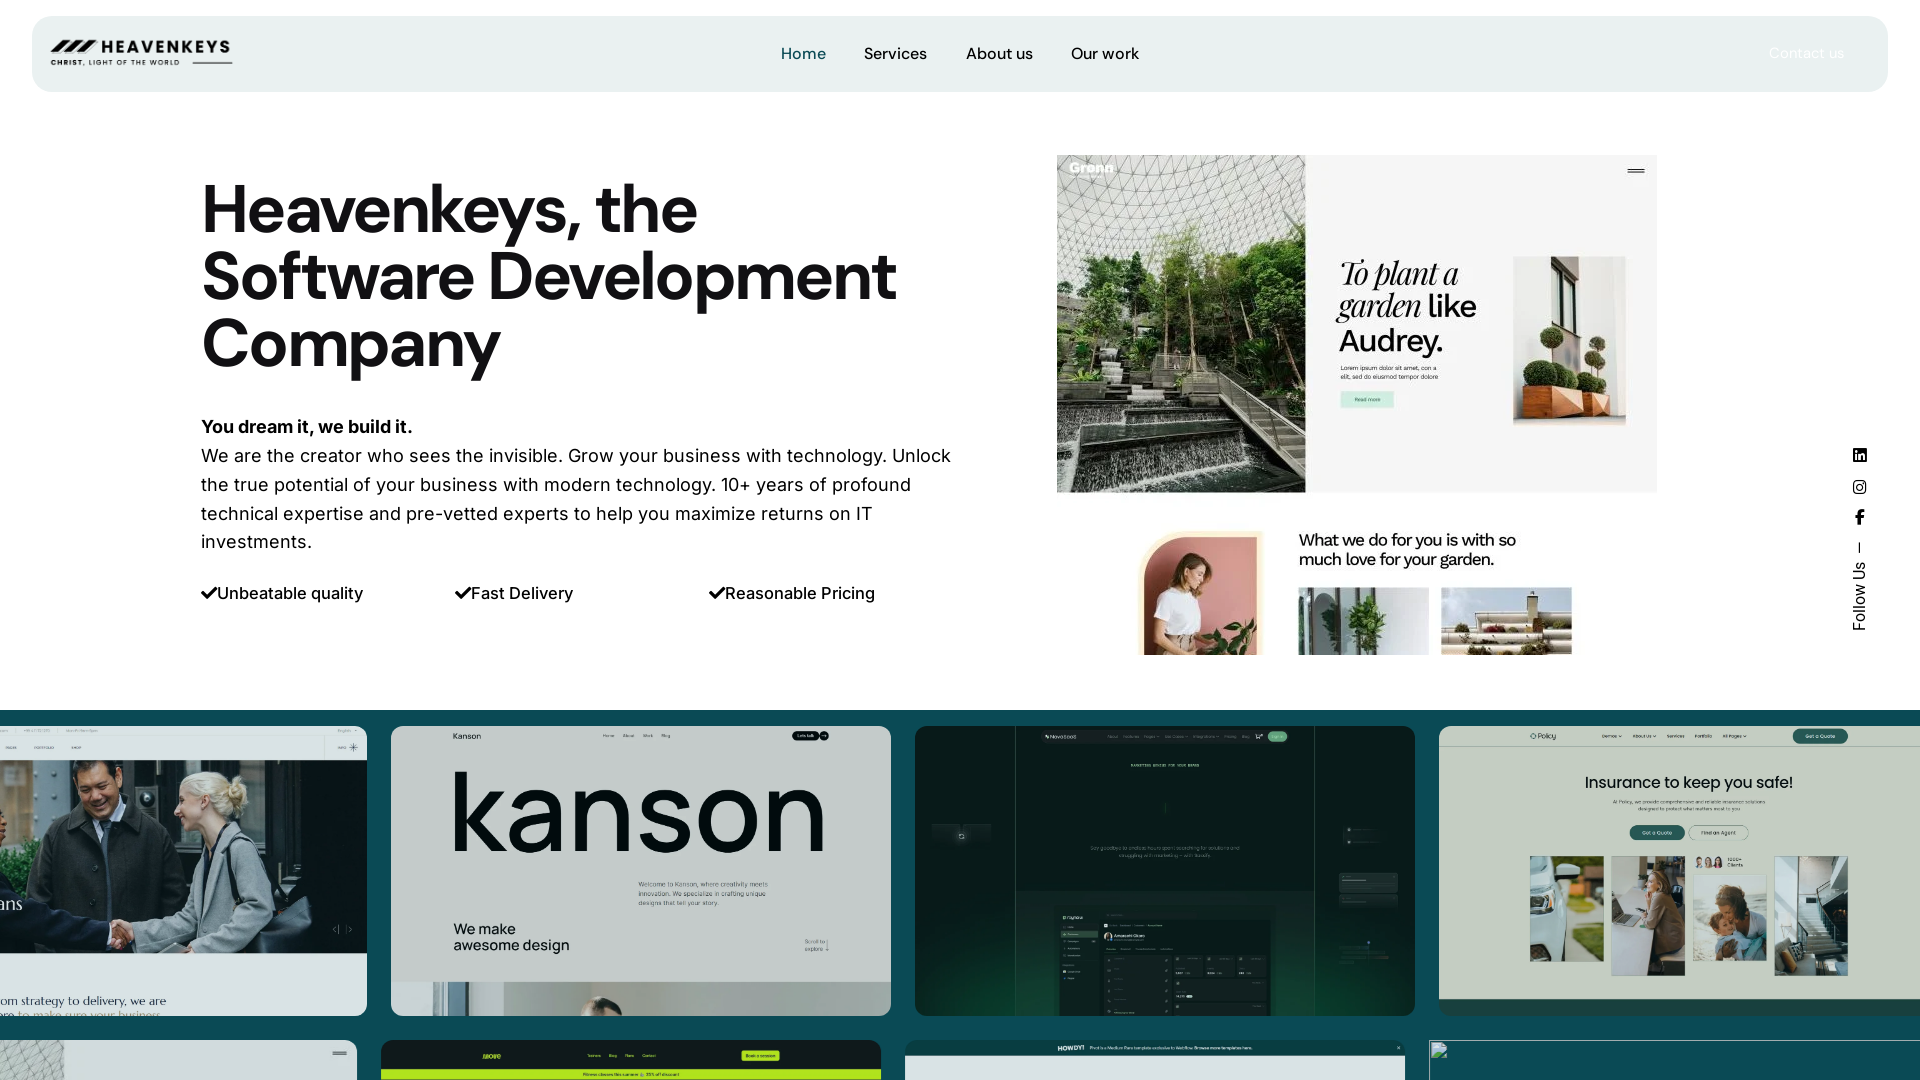
Task: Open the lime green portfolio thumbnail
Action: 630,1060
